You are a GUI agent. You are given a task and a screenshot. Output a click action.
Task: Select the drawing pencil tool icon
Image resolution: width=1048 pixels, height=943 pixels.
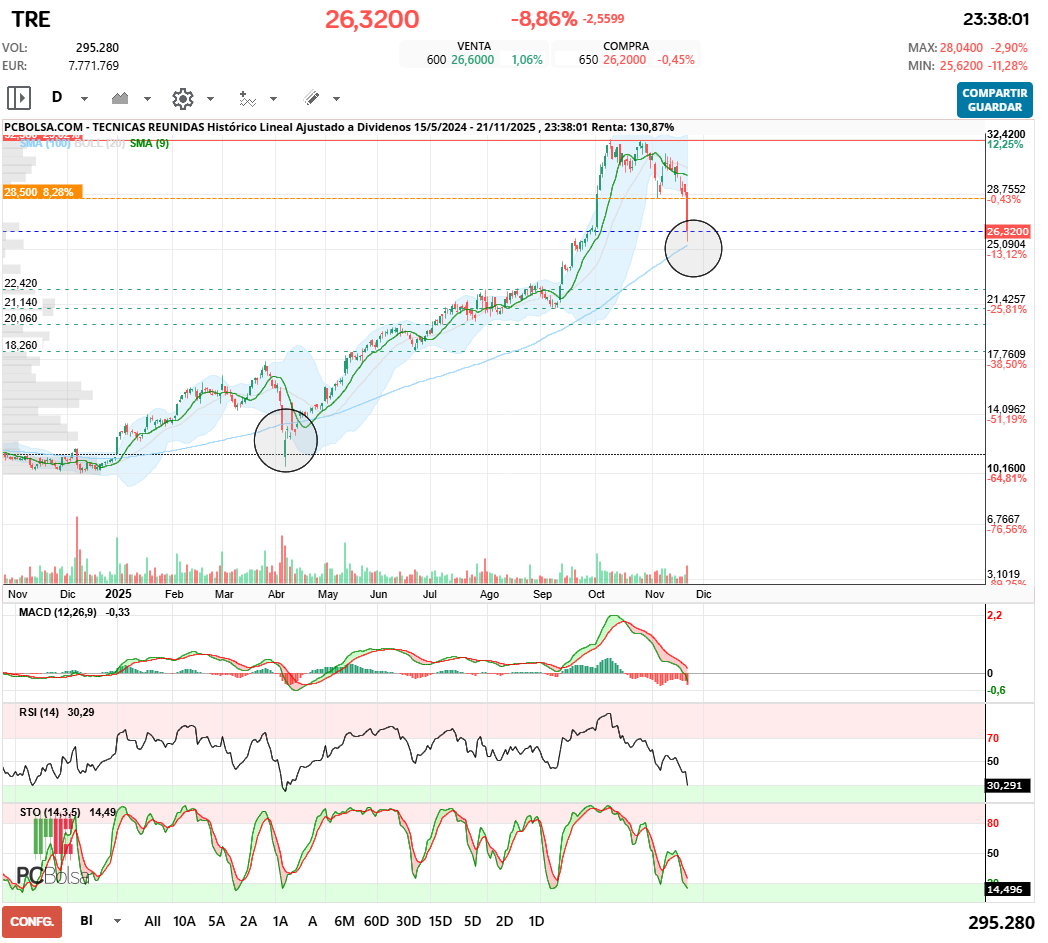pos(311,98)
